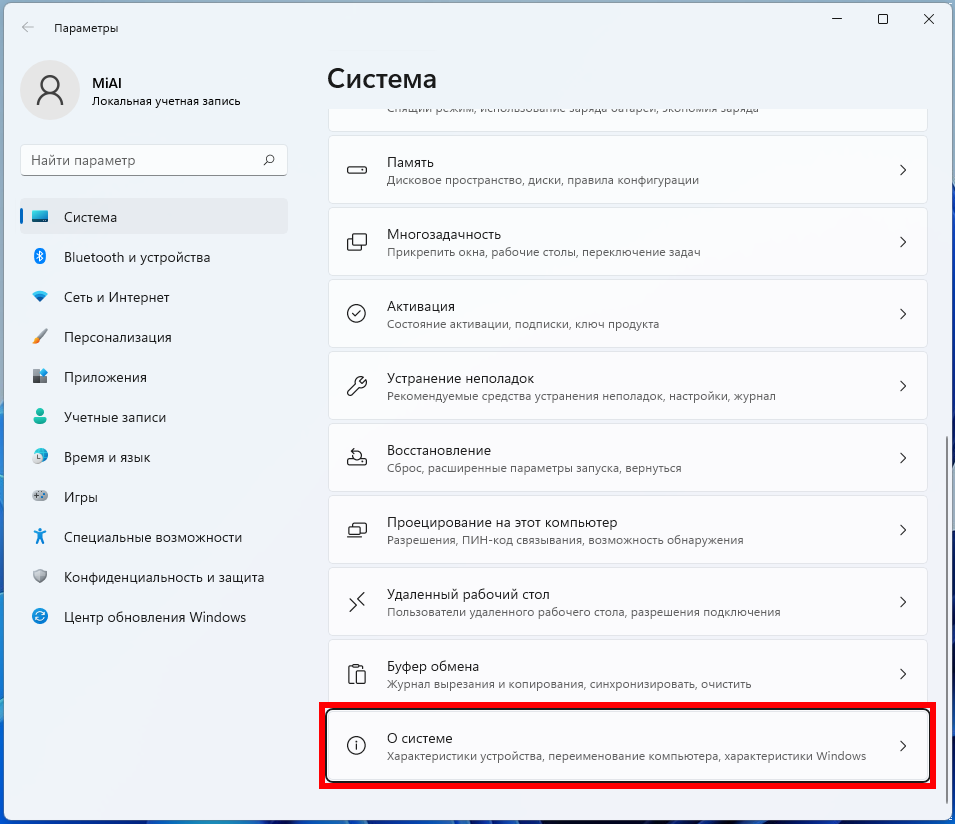
Task: Open the О системе chevron arrow
Action: point(902,746)
